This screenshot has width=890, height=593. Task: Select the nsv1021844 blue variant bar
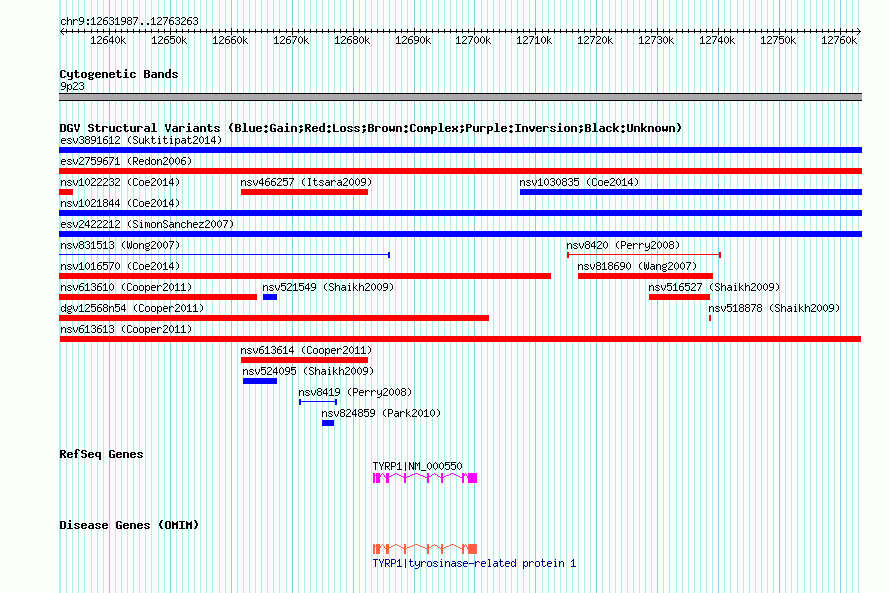pos(460,213)
